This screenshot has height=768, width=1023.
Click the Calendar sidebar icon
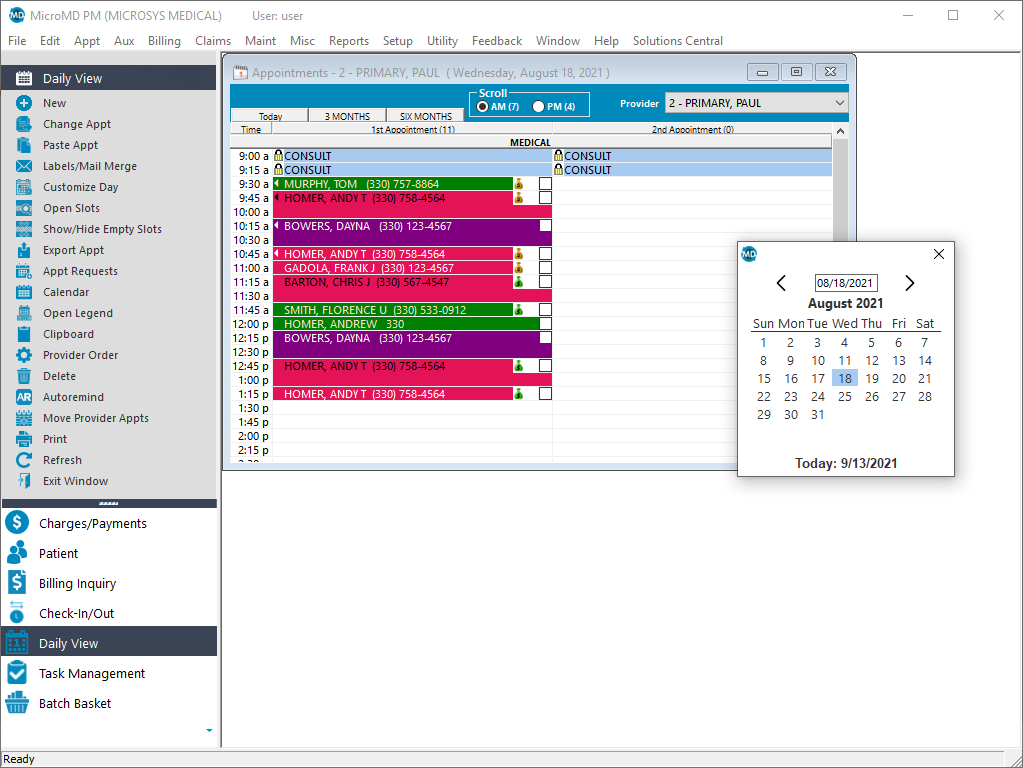pos(24,292)
